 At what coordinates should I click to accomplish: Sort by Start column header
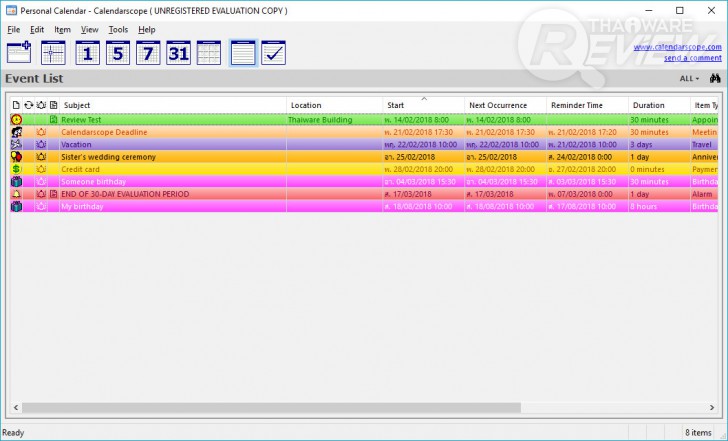tap(424, 105)
